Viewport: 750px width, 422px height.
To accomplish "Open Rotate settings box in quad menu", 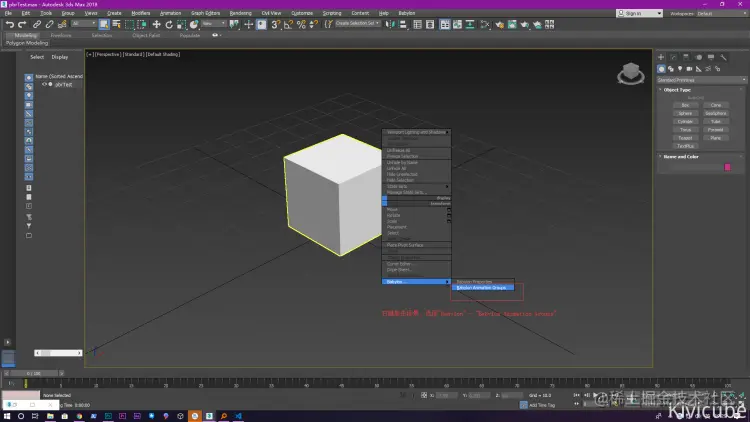I will click(449, 215).
